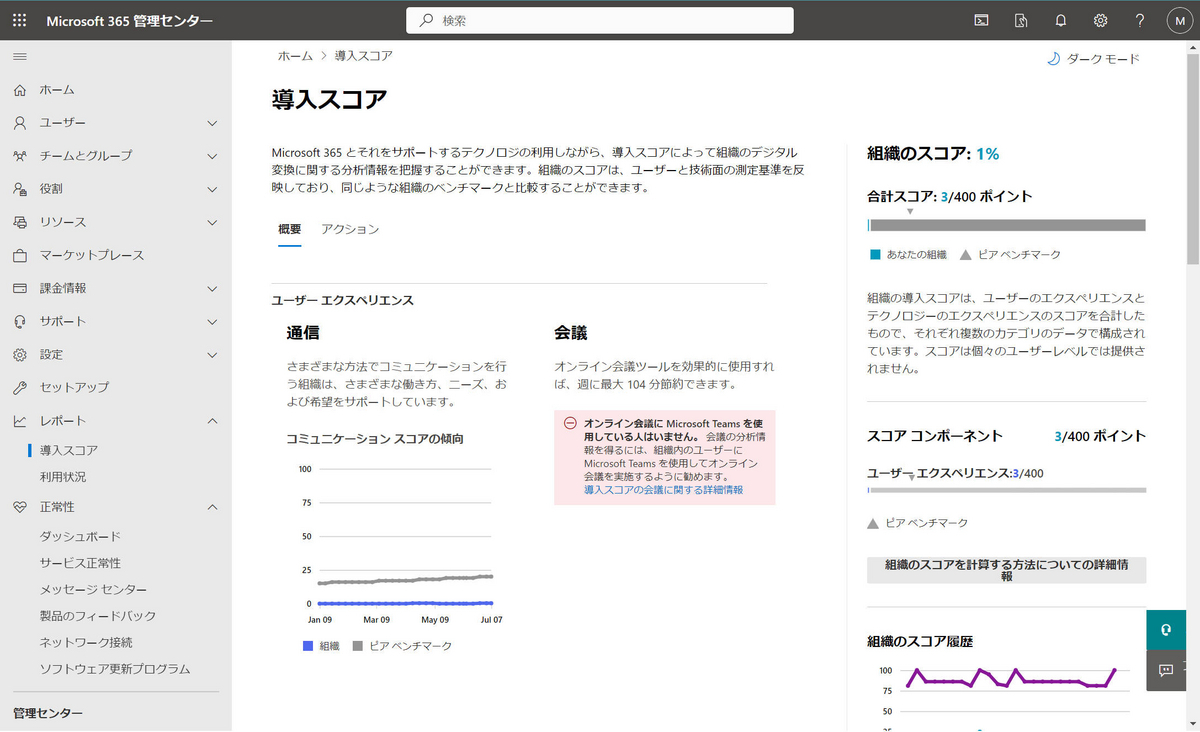
Task: Open account manager avatar M
Action: (1181, 20)
